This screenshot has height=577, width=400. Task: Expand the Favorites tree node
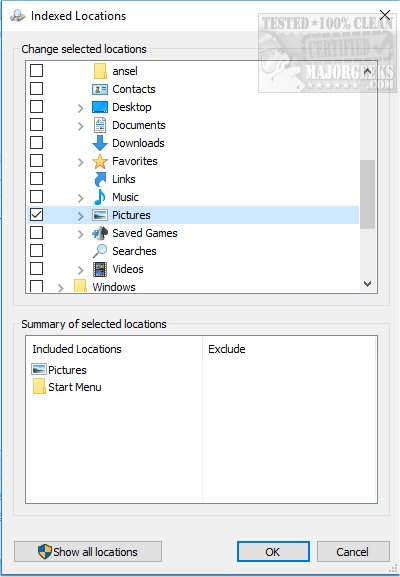click(81, 162)
